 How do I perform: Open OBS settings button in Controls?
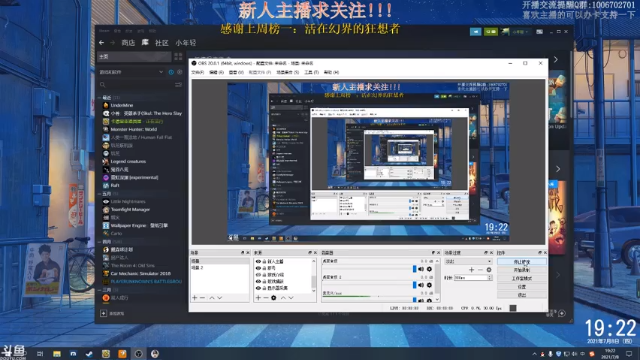point(522,287)
